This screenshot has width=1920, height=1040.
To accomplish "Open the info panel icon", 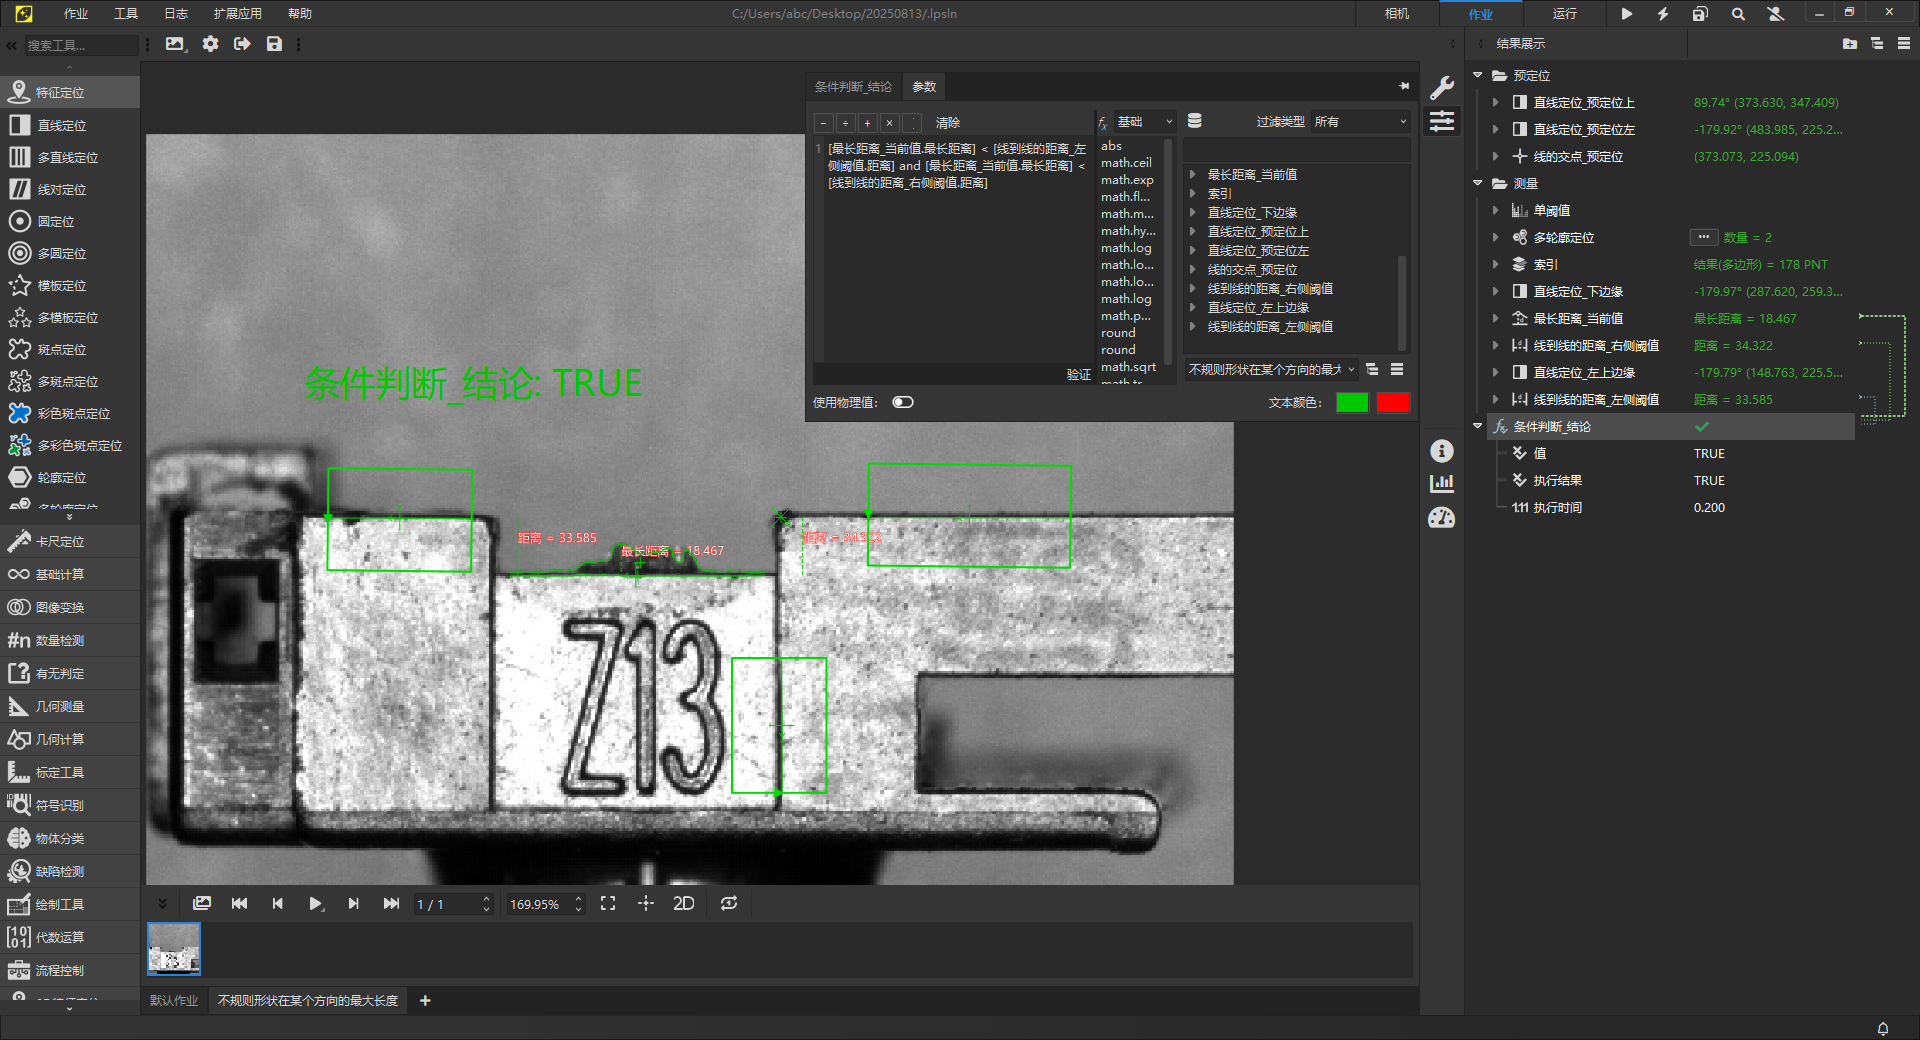I will pos(1441,451).
